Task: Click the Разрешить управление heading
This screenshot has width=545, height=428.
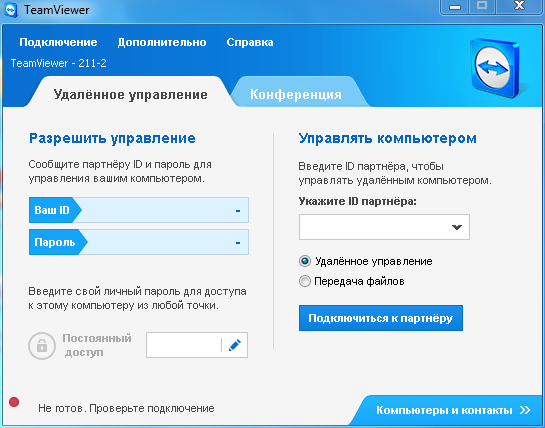Action: 112,138
